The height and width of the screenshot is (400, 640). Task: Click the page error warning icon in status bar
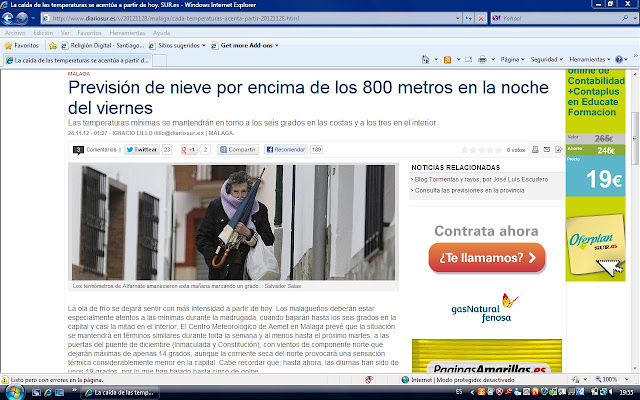[4, 380]
